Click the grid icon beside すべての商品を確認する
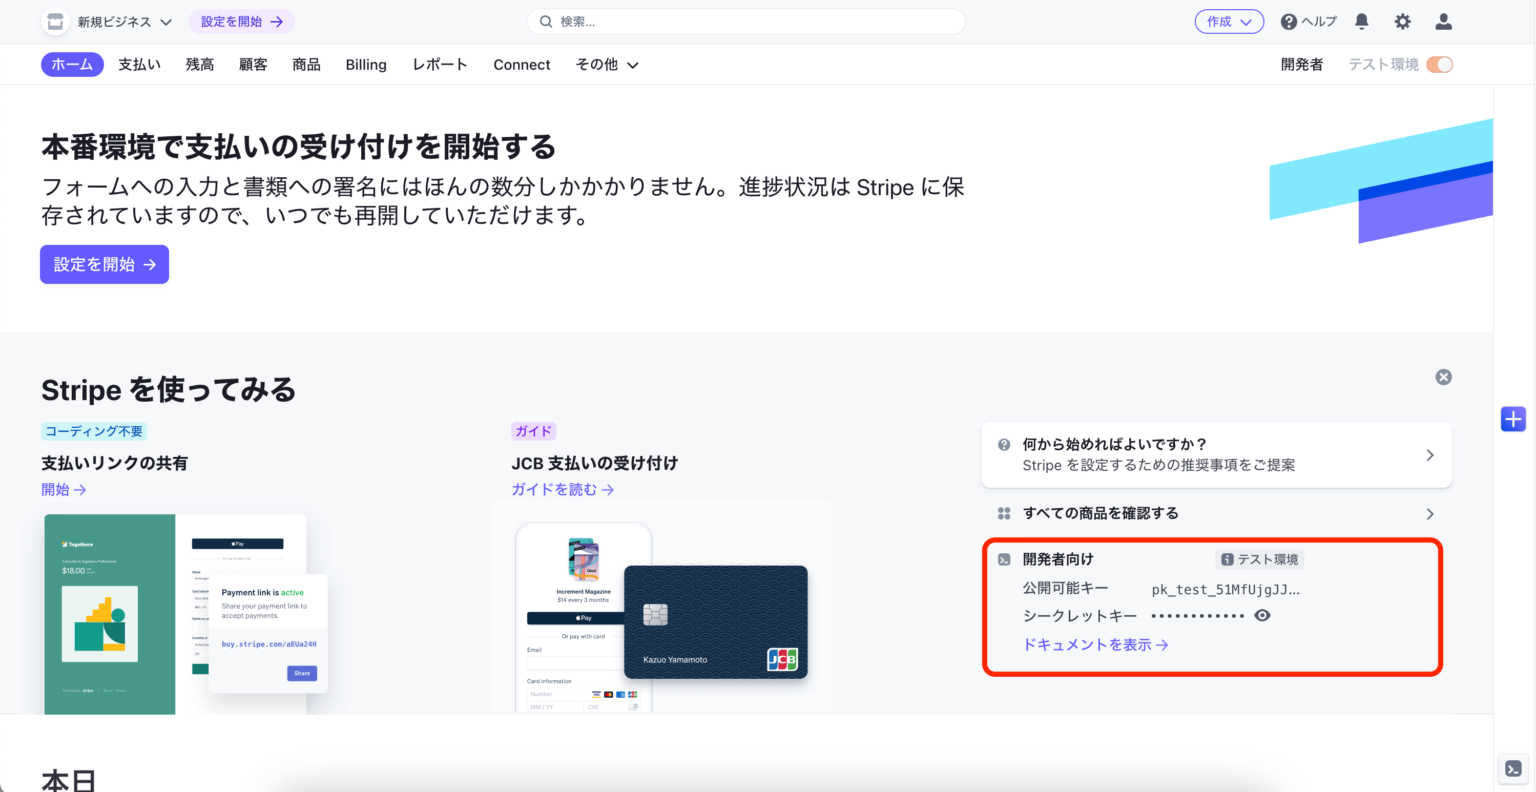 pos(1003,513)
